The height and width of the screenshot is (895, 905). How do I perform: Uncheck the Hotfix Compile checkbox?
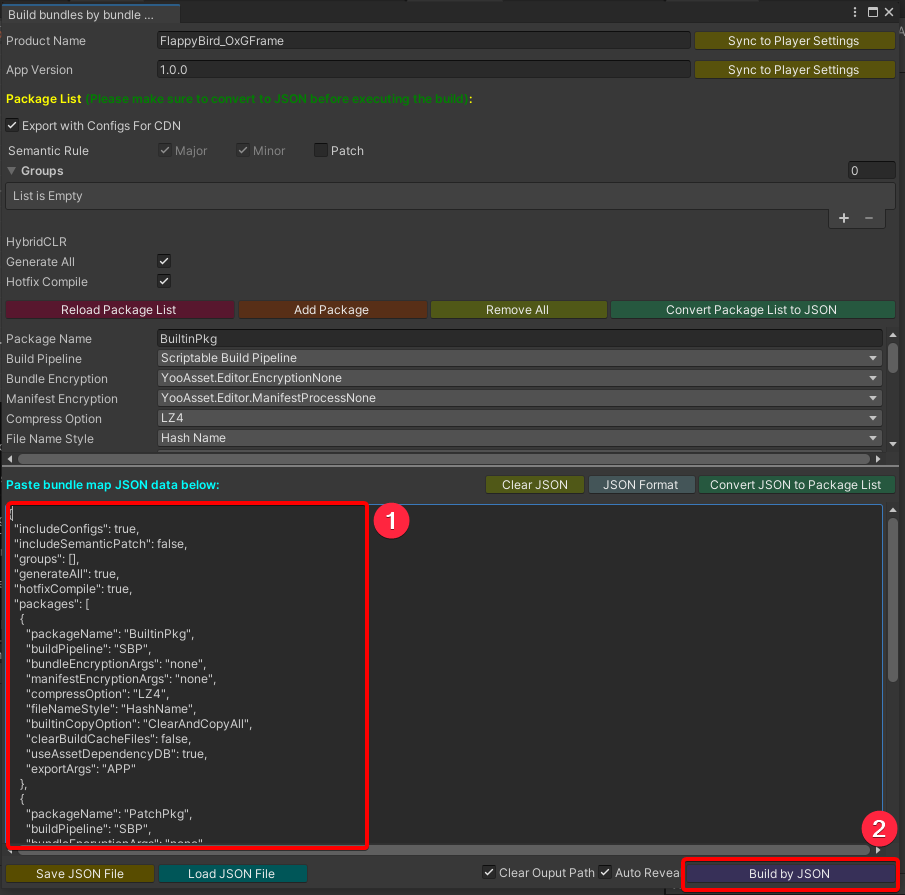coord(165,282)
